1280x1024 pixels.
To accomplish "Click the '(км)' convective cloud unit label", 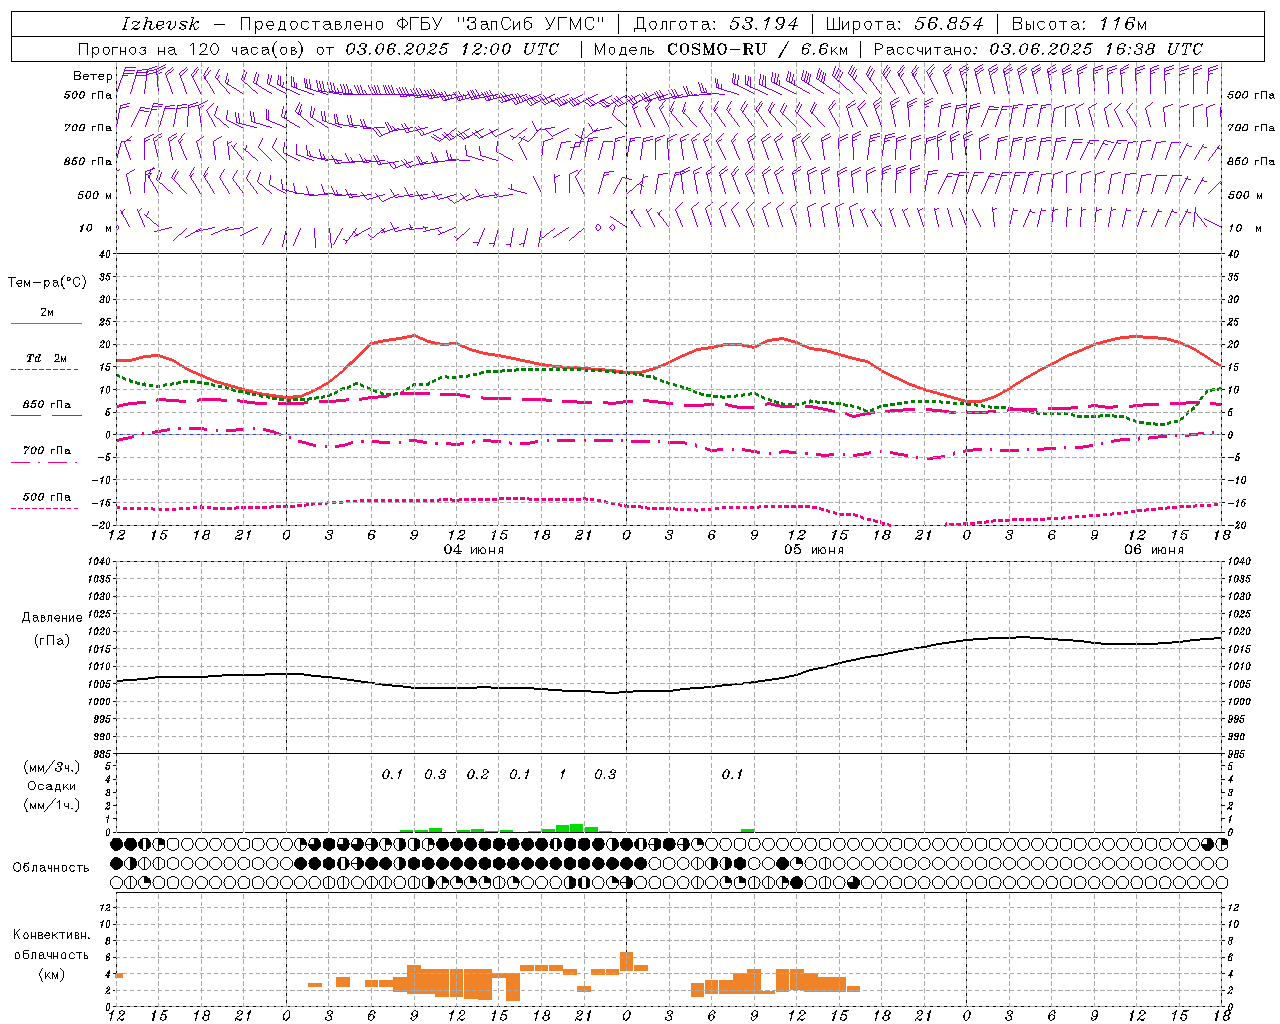I will click(x=51, y=974).
